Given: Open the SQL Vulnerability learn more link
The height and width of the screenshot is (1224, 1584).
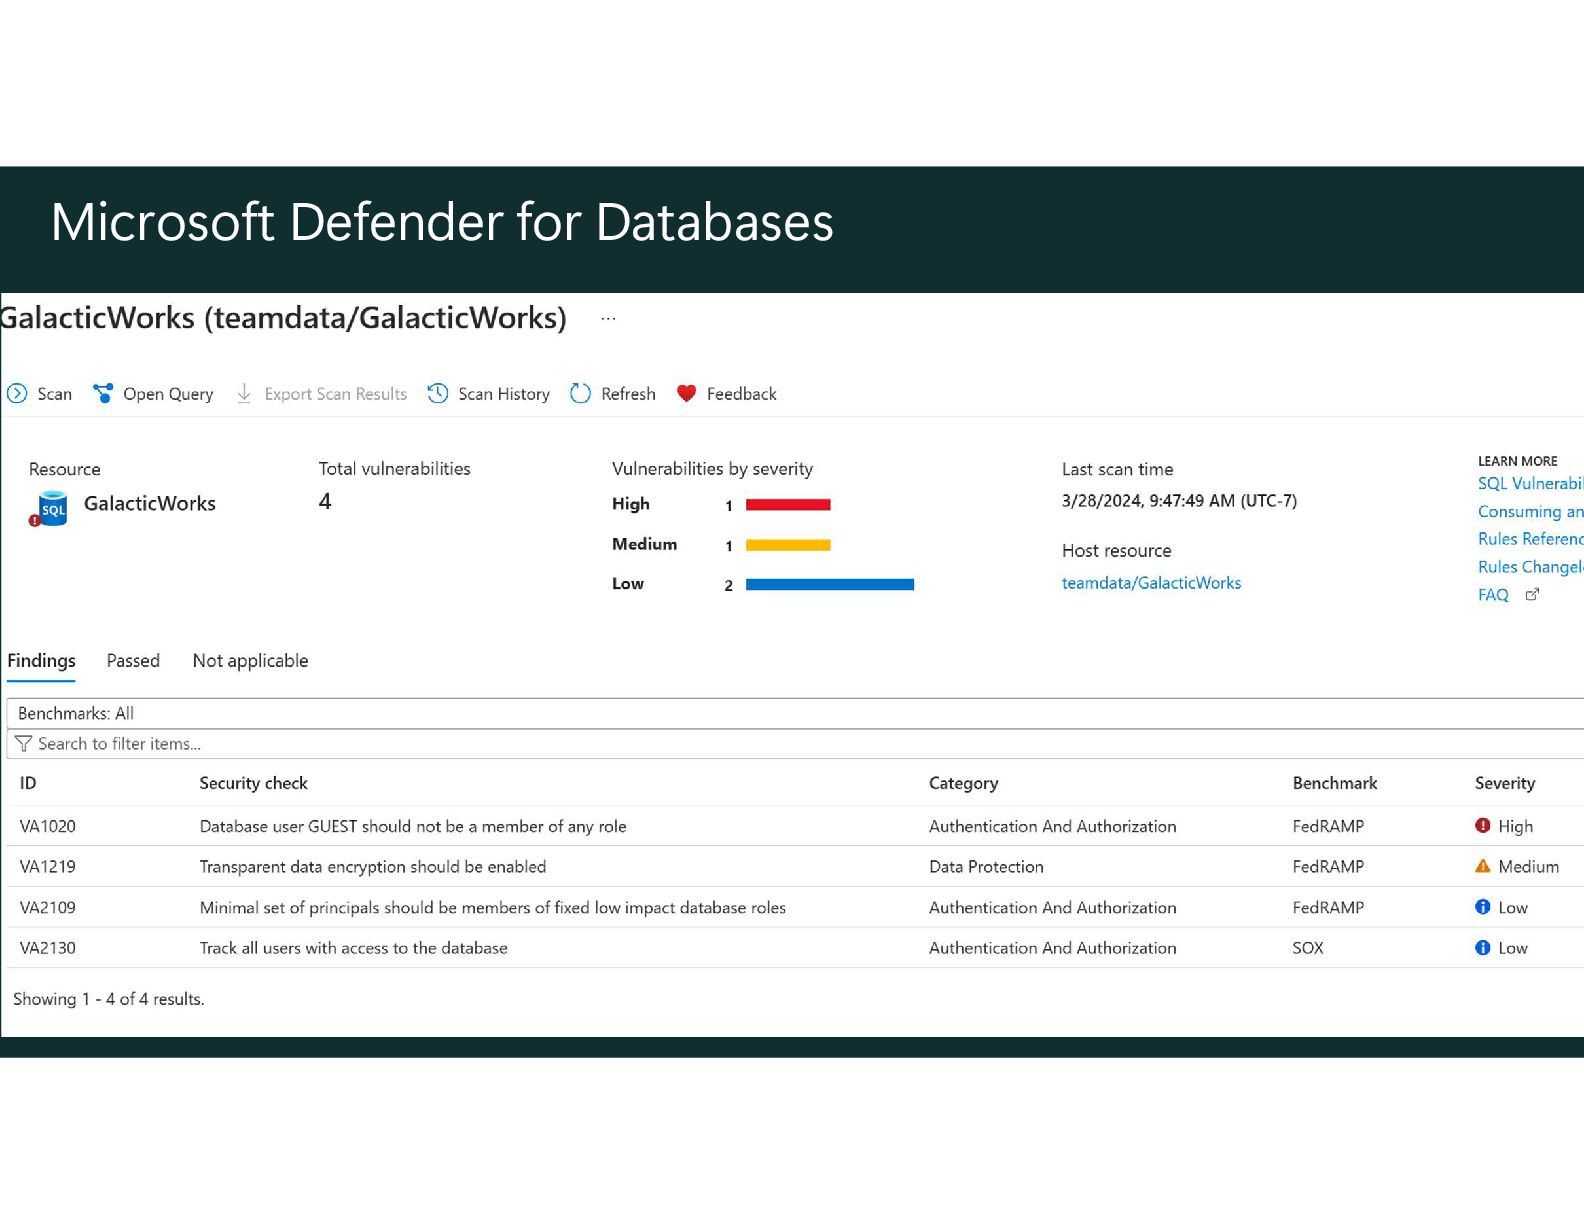Looking at the screenshot, I should tap(1530, 484).
